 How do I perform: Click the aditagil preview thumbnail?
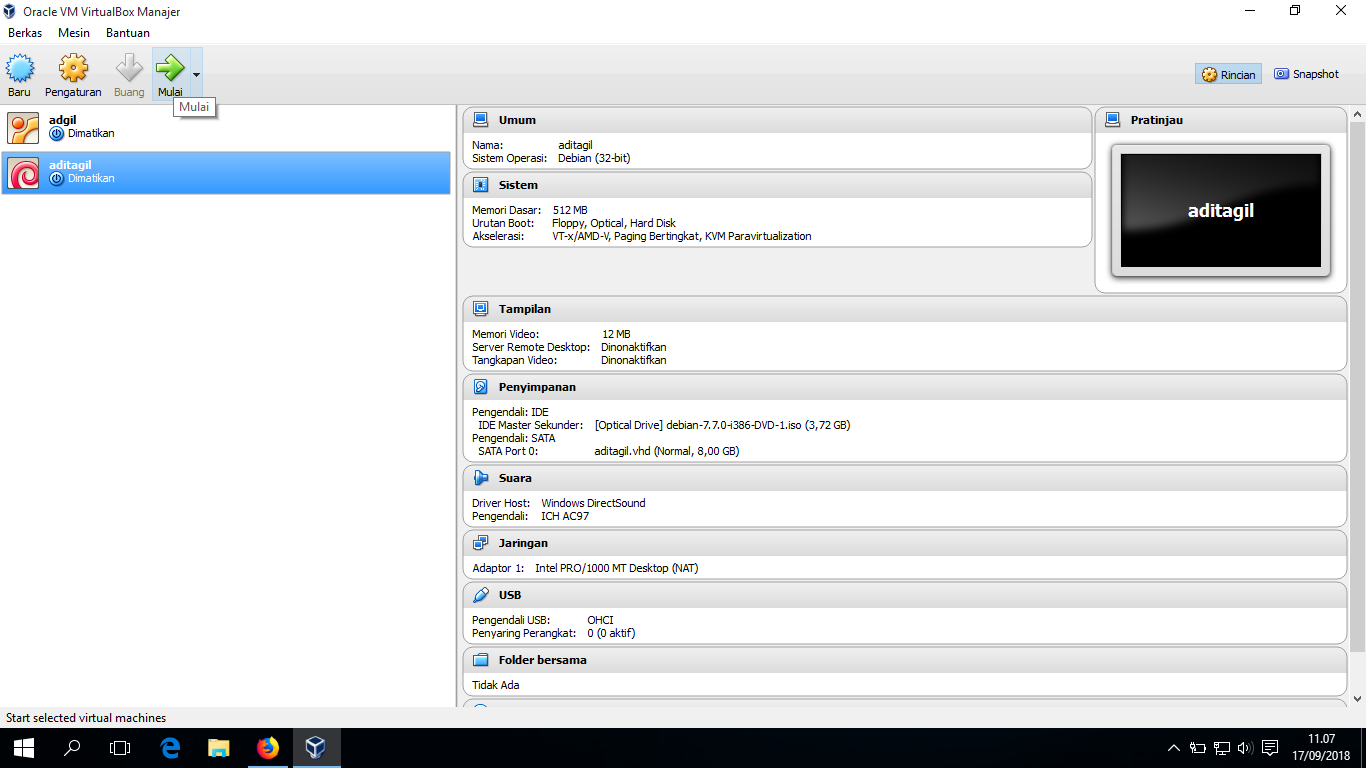pos(1220,209)
